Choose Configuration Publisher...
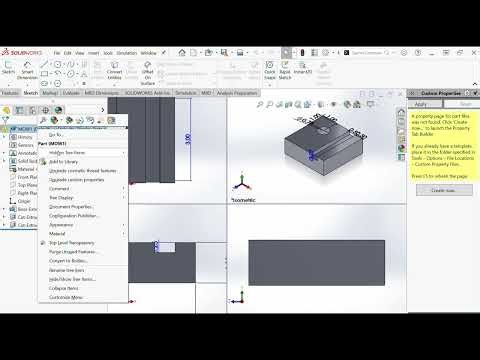 point(83,216)
